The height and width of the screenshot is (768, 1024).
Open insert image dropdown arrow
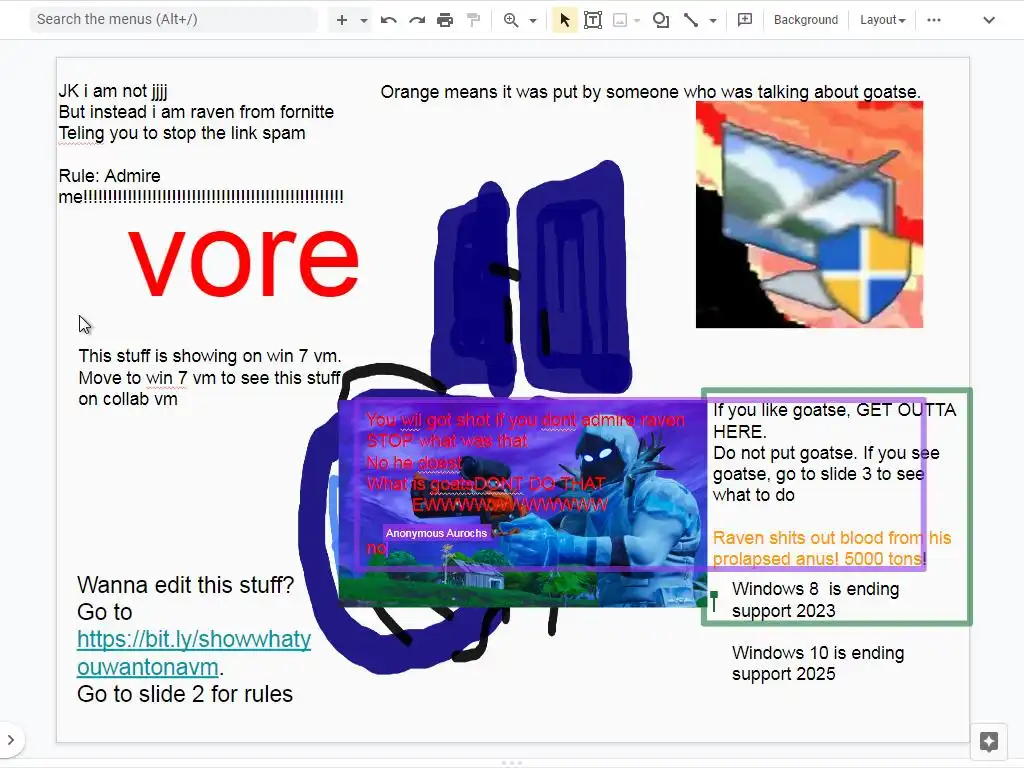click(x=637, y=20)
